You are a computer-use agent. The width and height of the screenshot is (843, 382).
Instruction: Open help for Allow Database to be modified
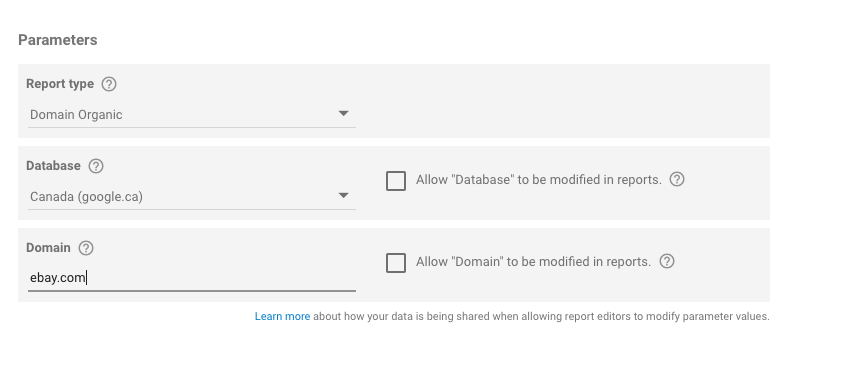tap(677, 179)
